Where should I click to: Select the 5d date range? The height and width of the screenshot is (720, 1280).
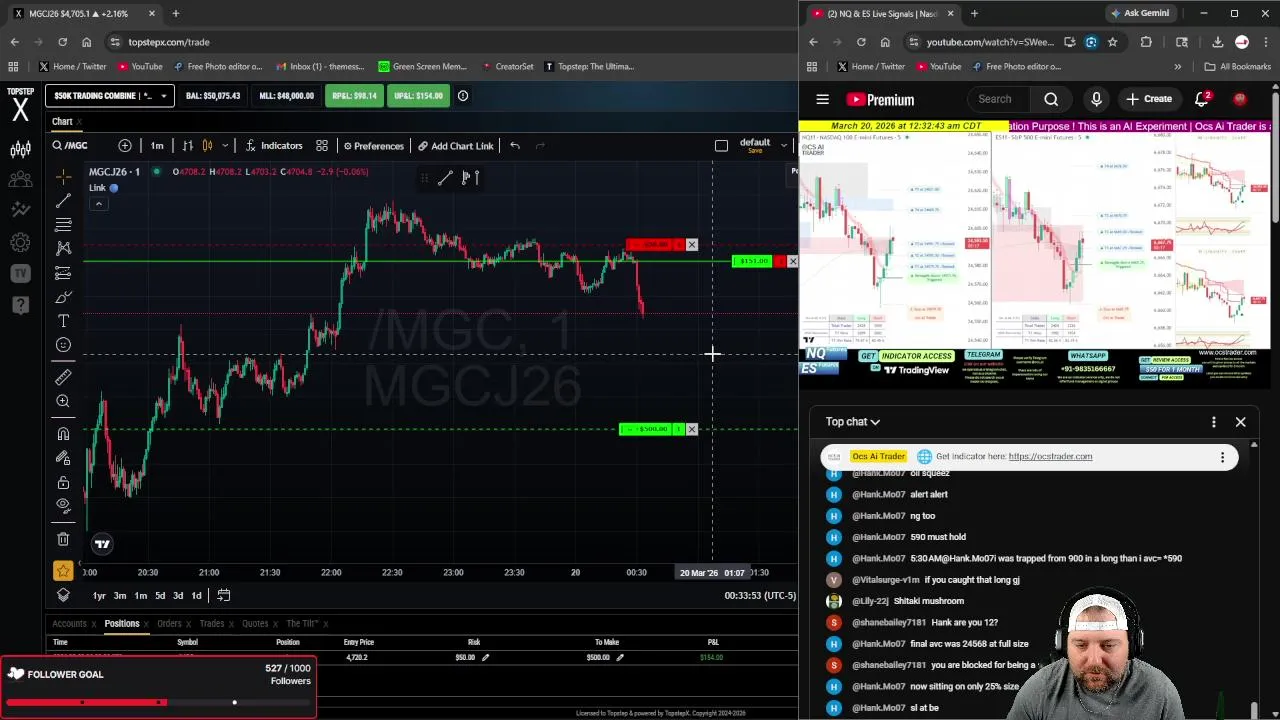tap(160, 596)
